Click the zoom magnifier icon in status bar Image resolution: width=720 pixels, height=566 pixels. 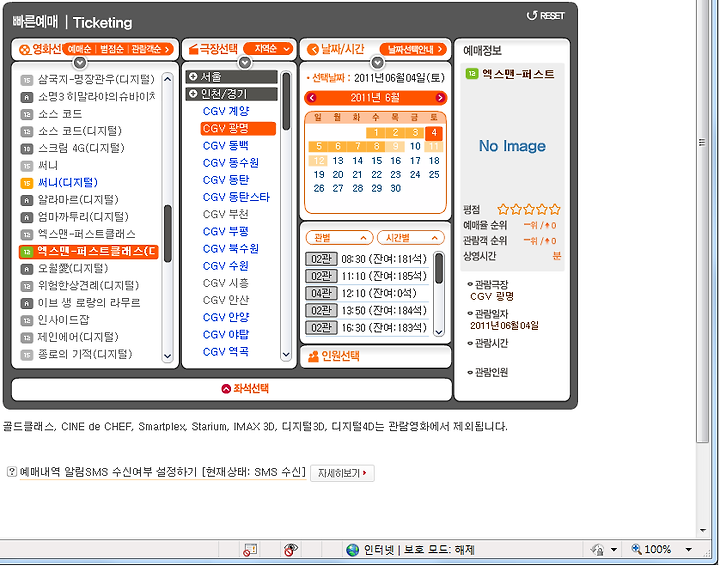(636, 549)
